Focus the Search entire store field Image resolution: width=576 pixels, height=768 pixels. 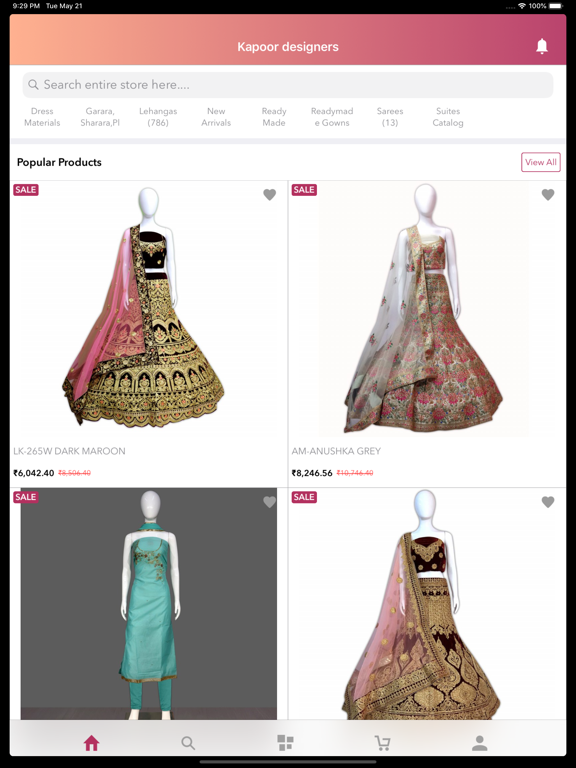tap(288, 85)
